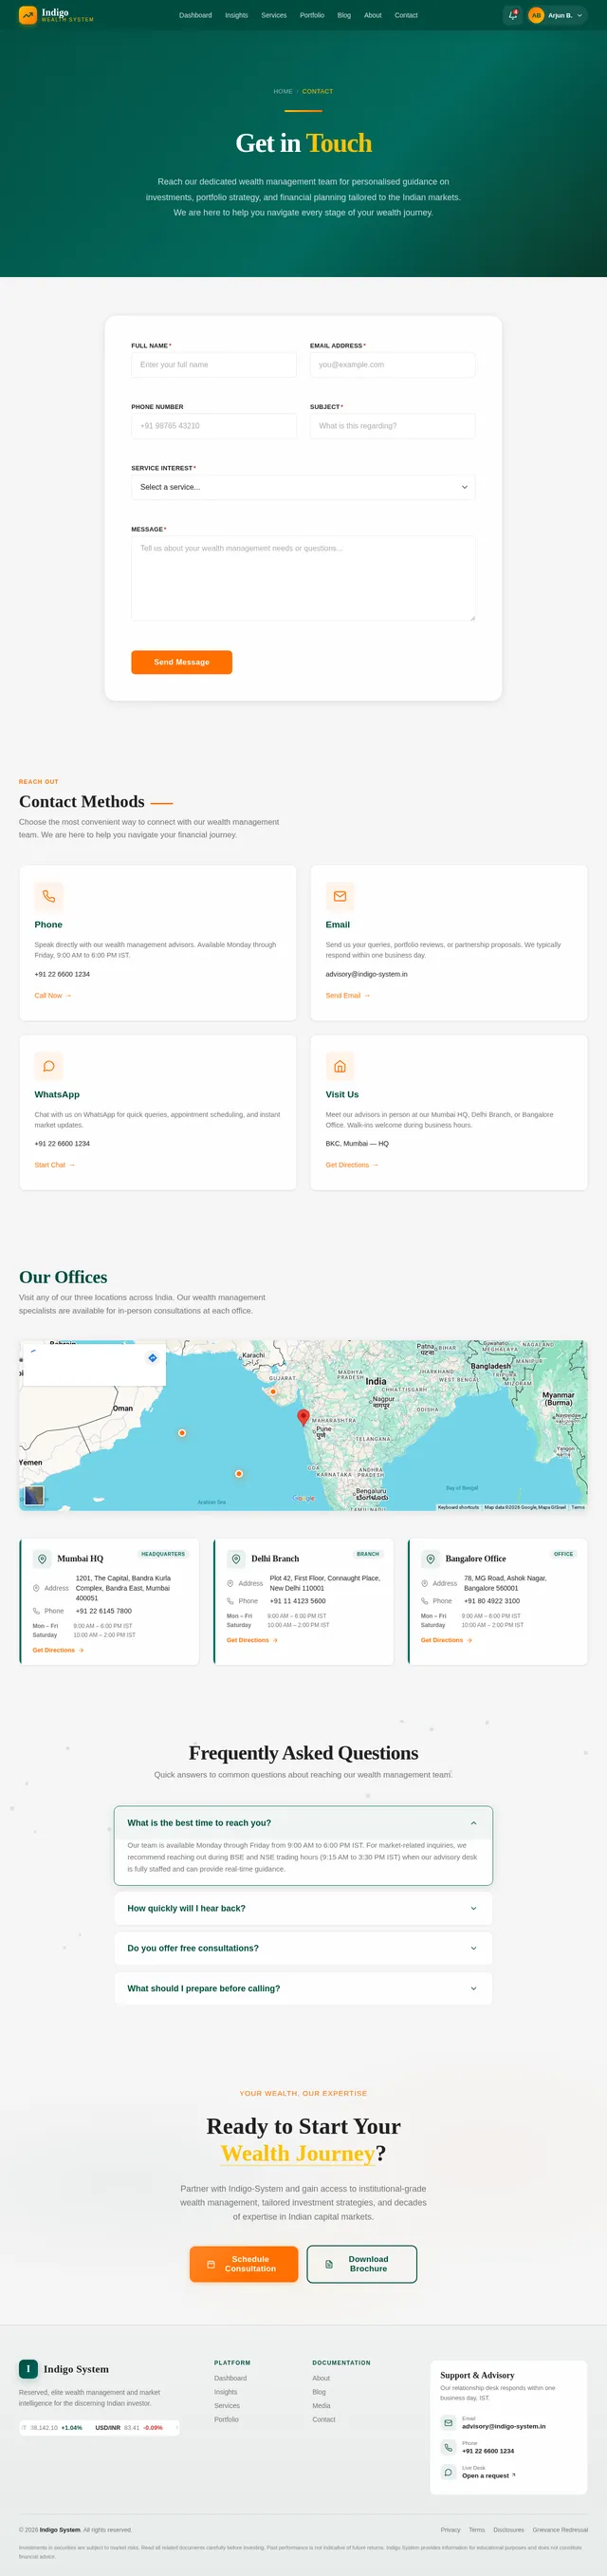Collapse the best time to reach you question
The image size is (607, 2576).
[x=303, y=1823]
